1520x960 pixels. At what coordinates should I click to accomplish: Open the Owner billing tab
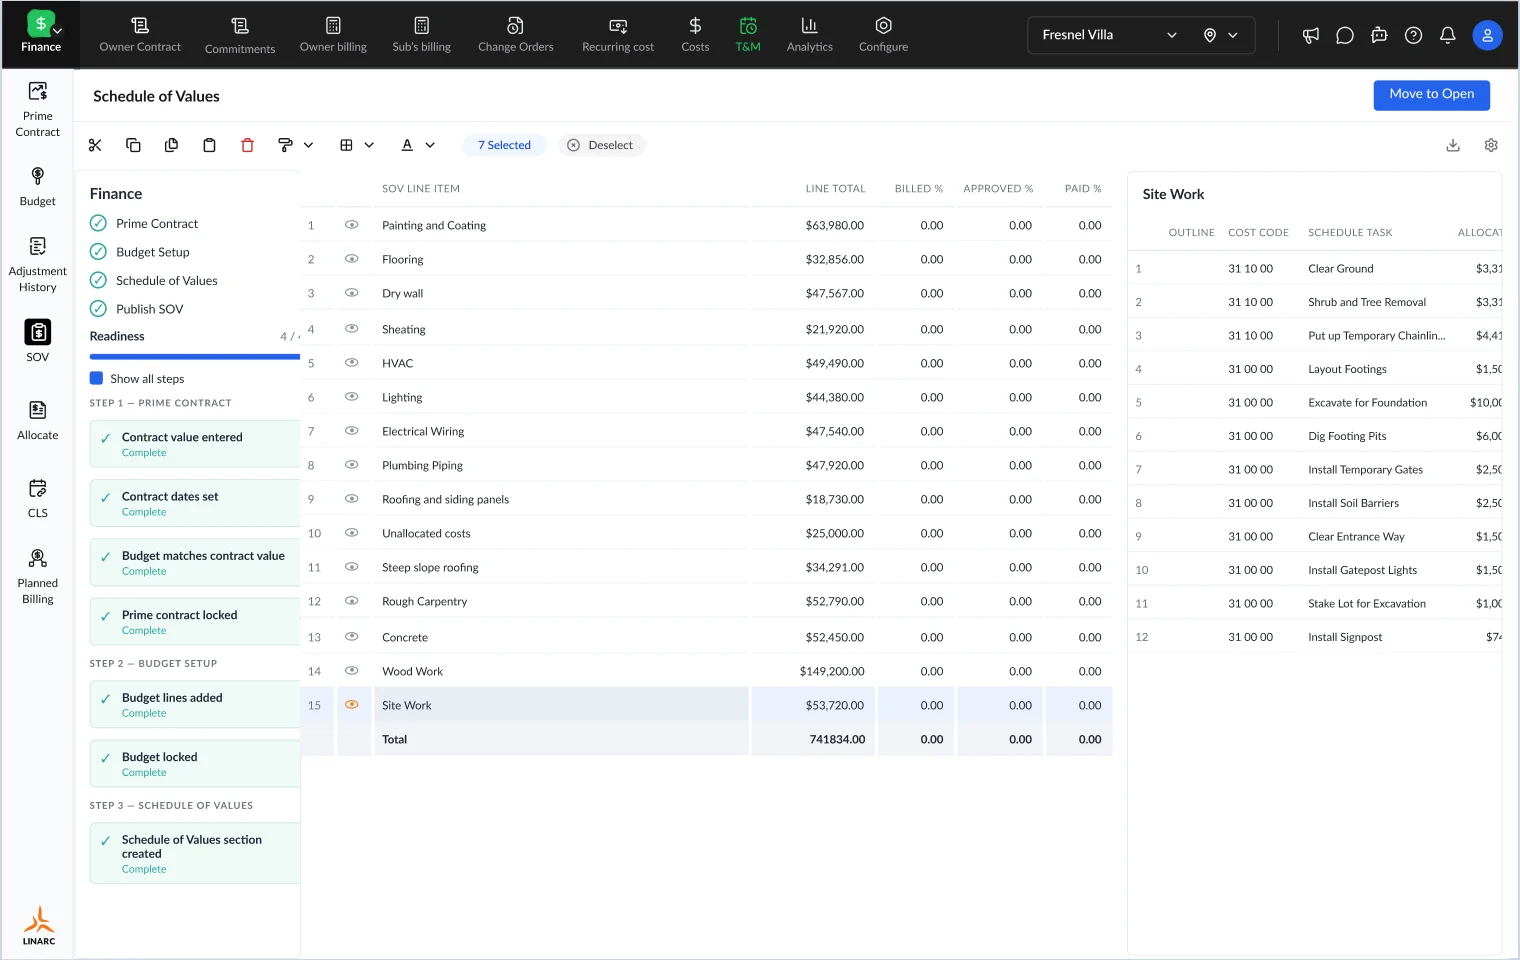pyautogui.click(x=333, y=35)
